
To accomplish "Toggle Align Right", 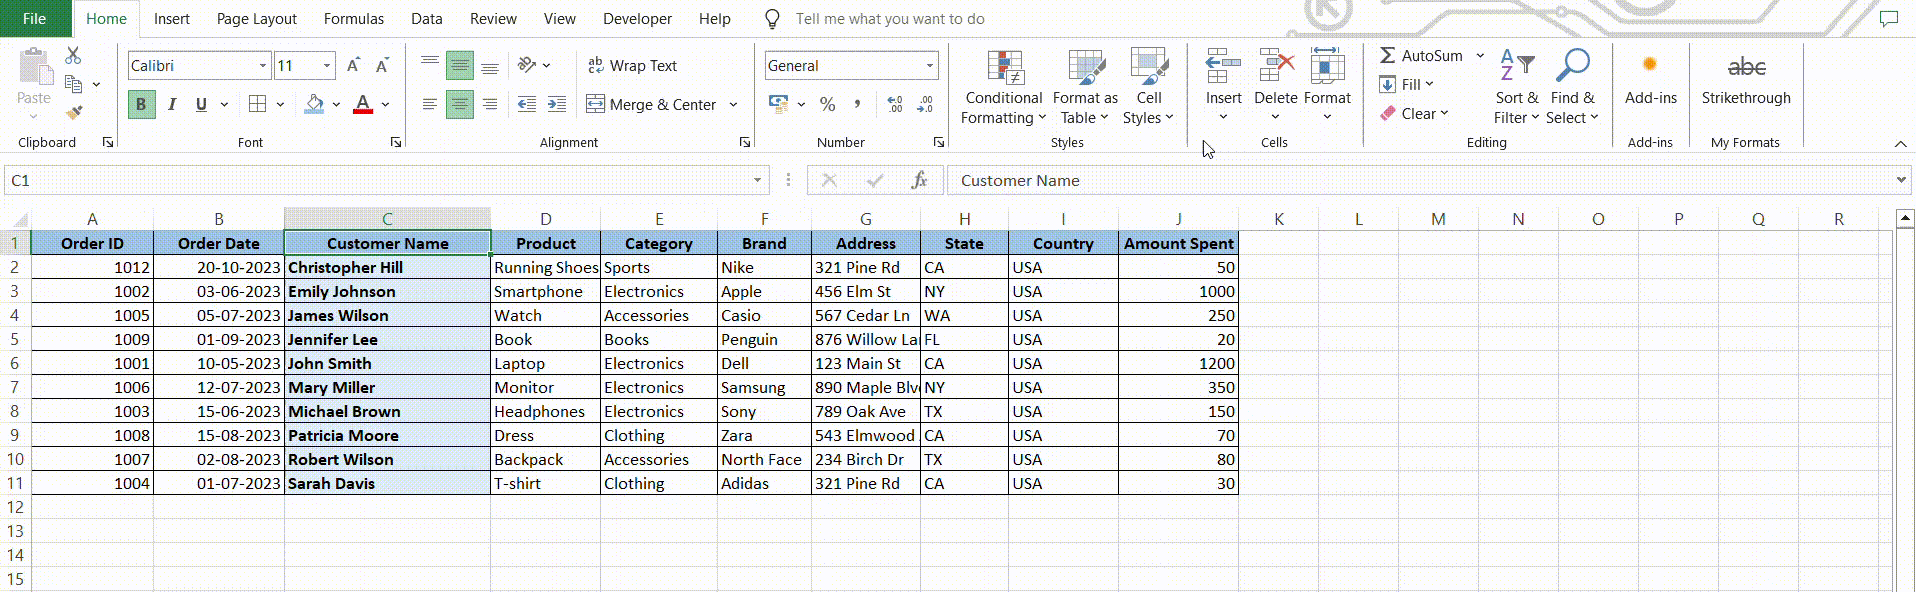I will point(490,104).
